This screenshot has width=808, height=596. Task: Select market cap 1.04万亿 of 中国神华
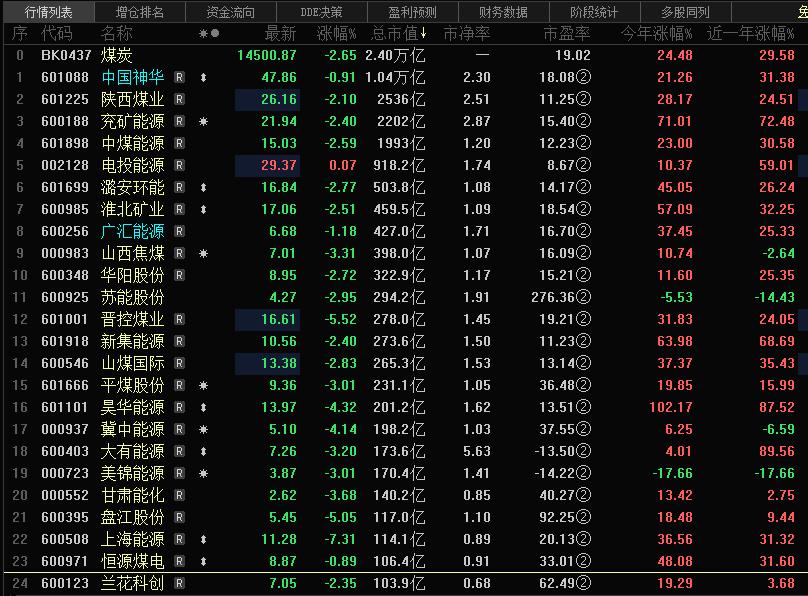395,77
